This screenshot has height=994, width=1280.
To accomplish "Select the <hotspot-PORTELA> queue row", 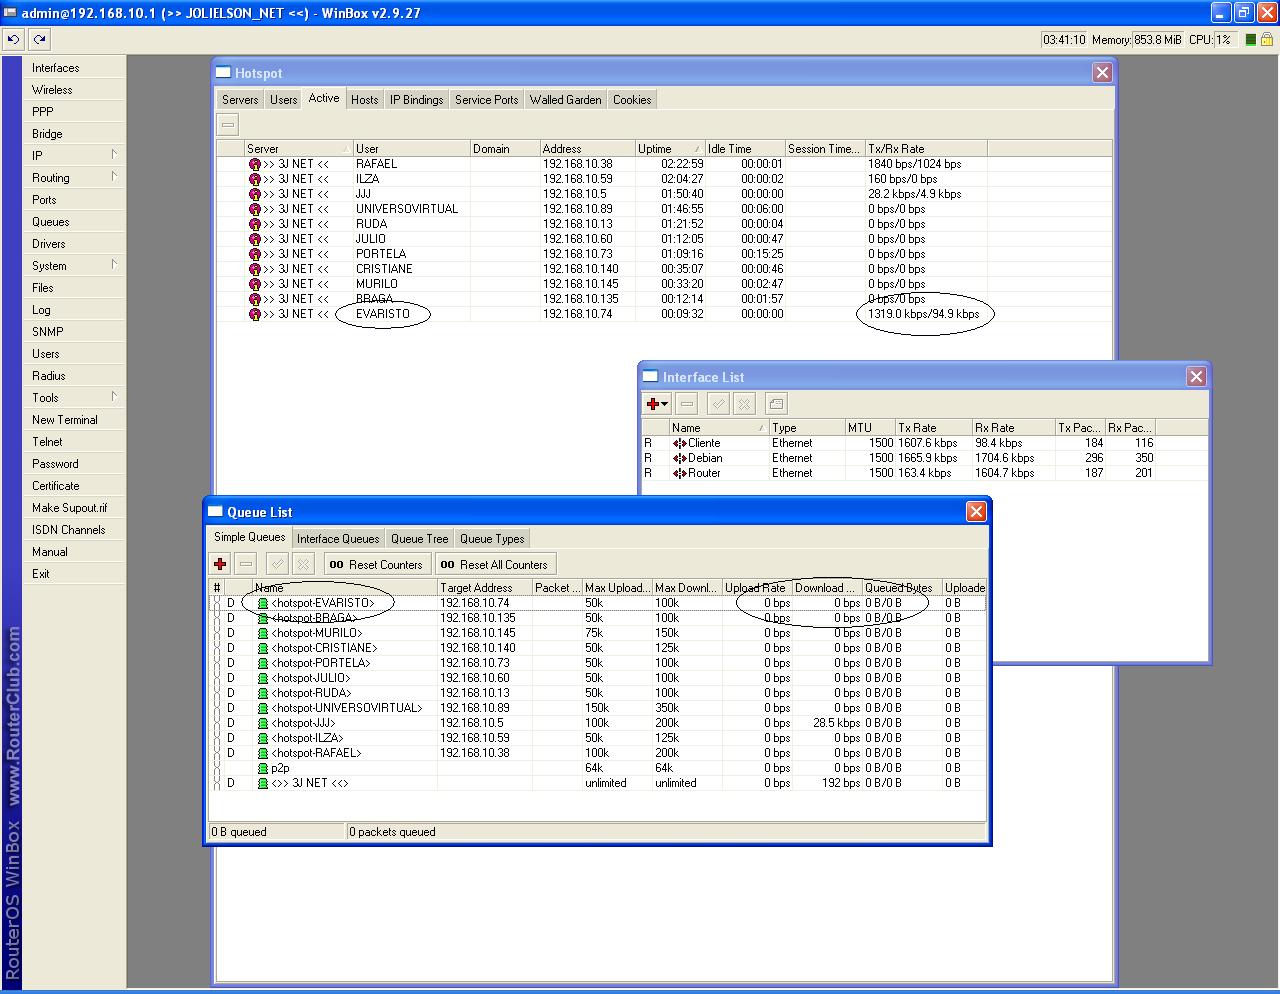I will [598, 663].
